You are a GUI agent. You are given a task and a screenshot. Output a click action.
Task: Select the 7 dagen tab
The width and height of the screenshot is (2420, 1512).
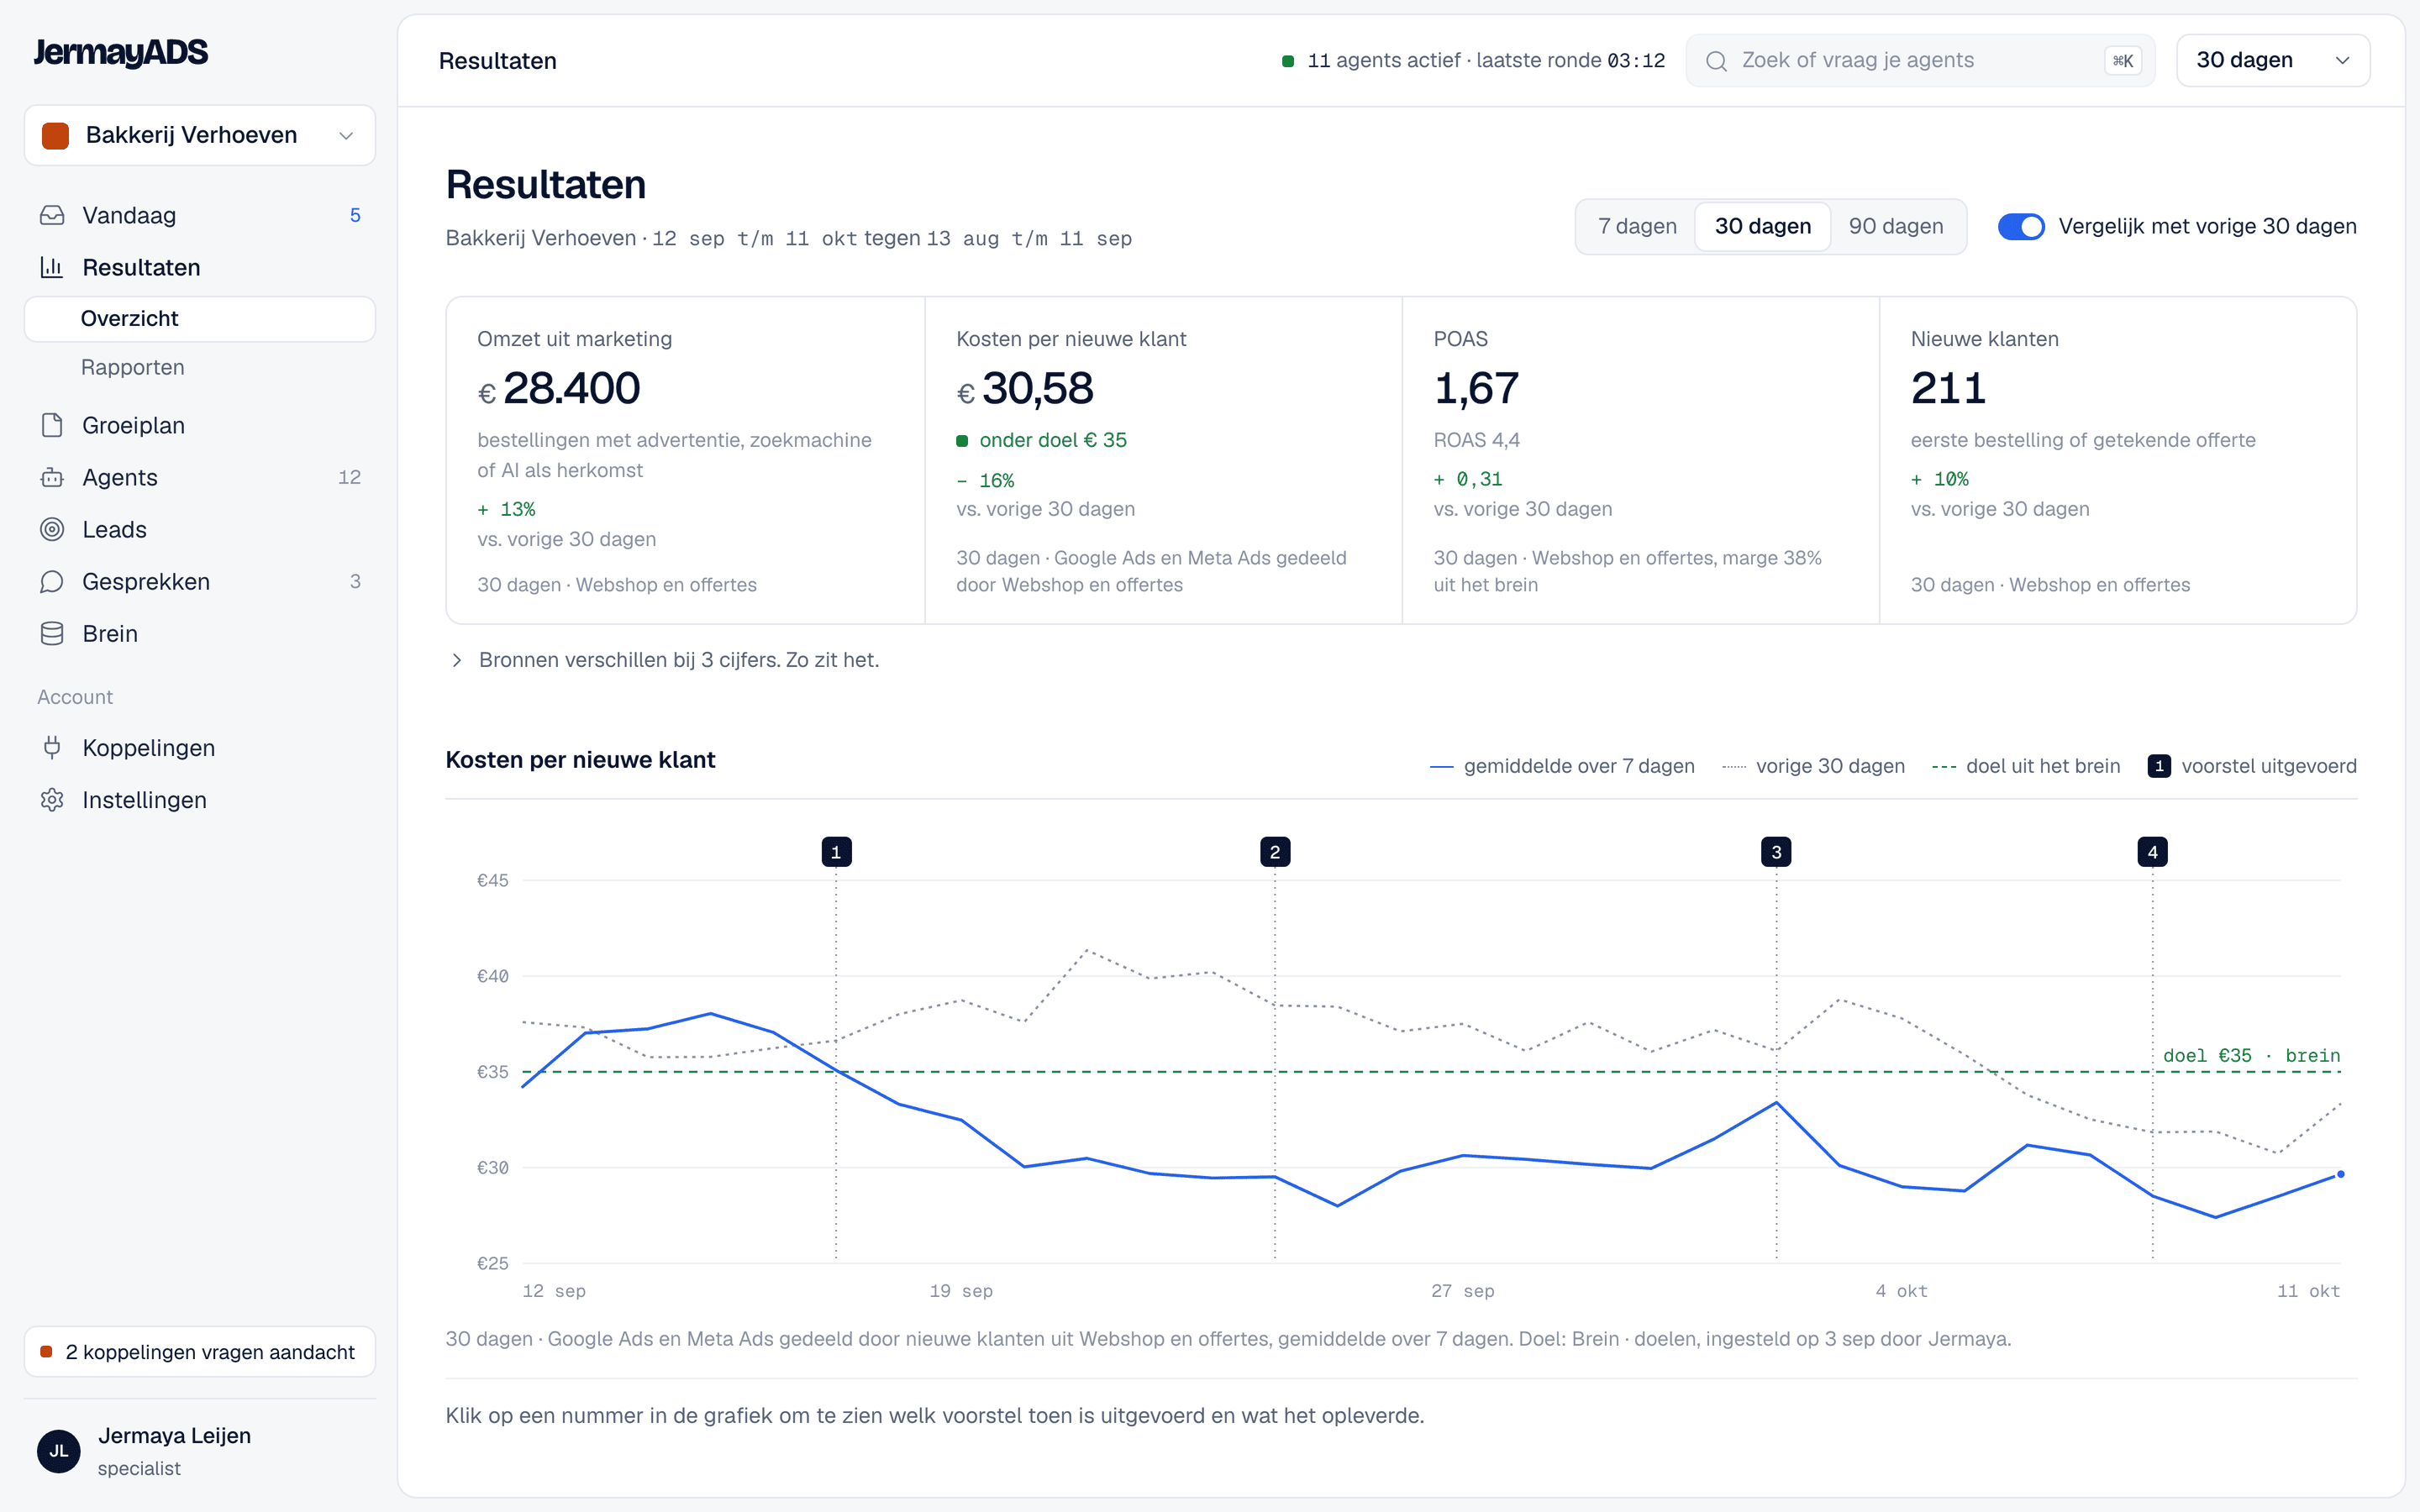pyautogui.click(x=1637, y=226)
